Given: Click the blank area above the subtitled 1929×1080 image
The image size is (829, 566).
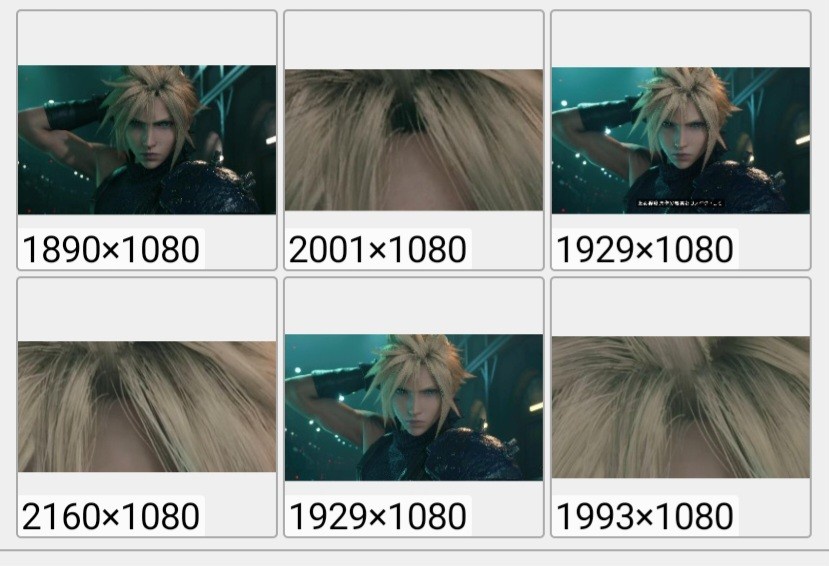Looking at the screenshot, I should [x=680, y=39].
